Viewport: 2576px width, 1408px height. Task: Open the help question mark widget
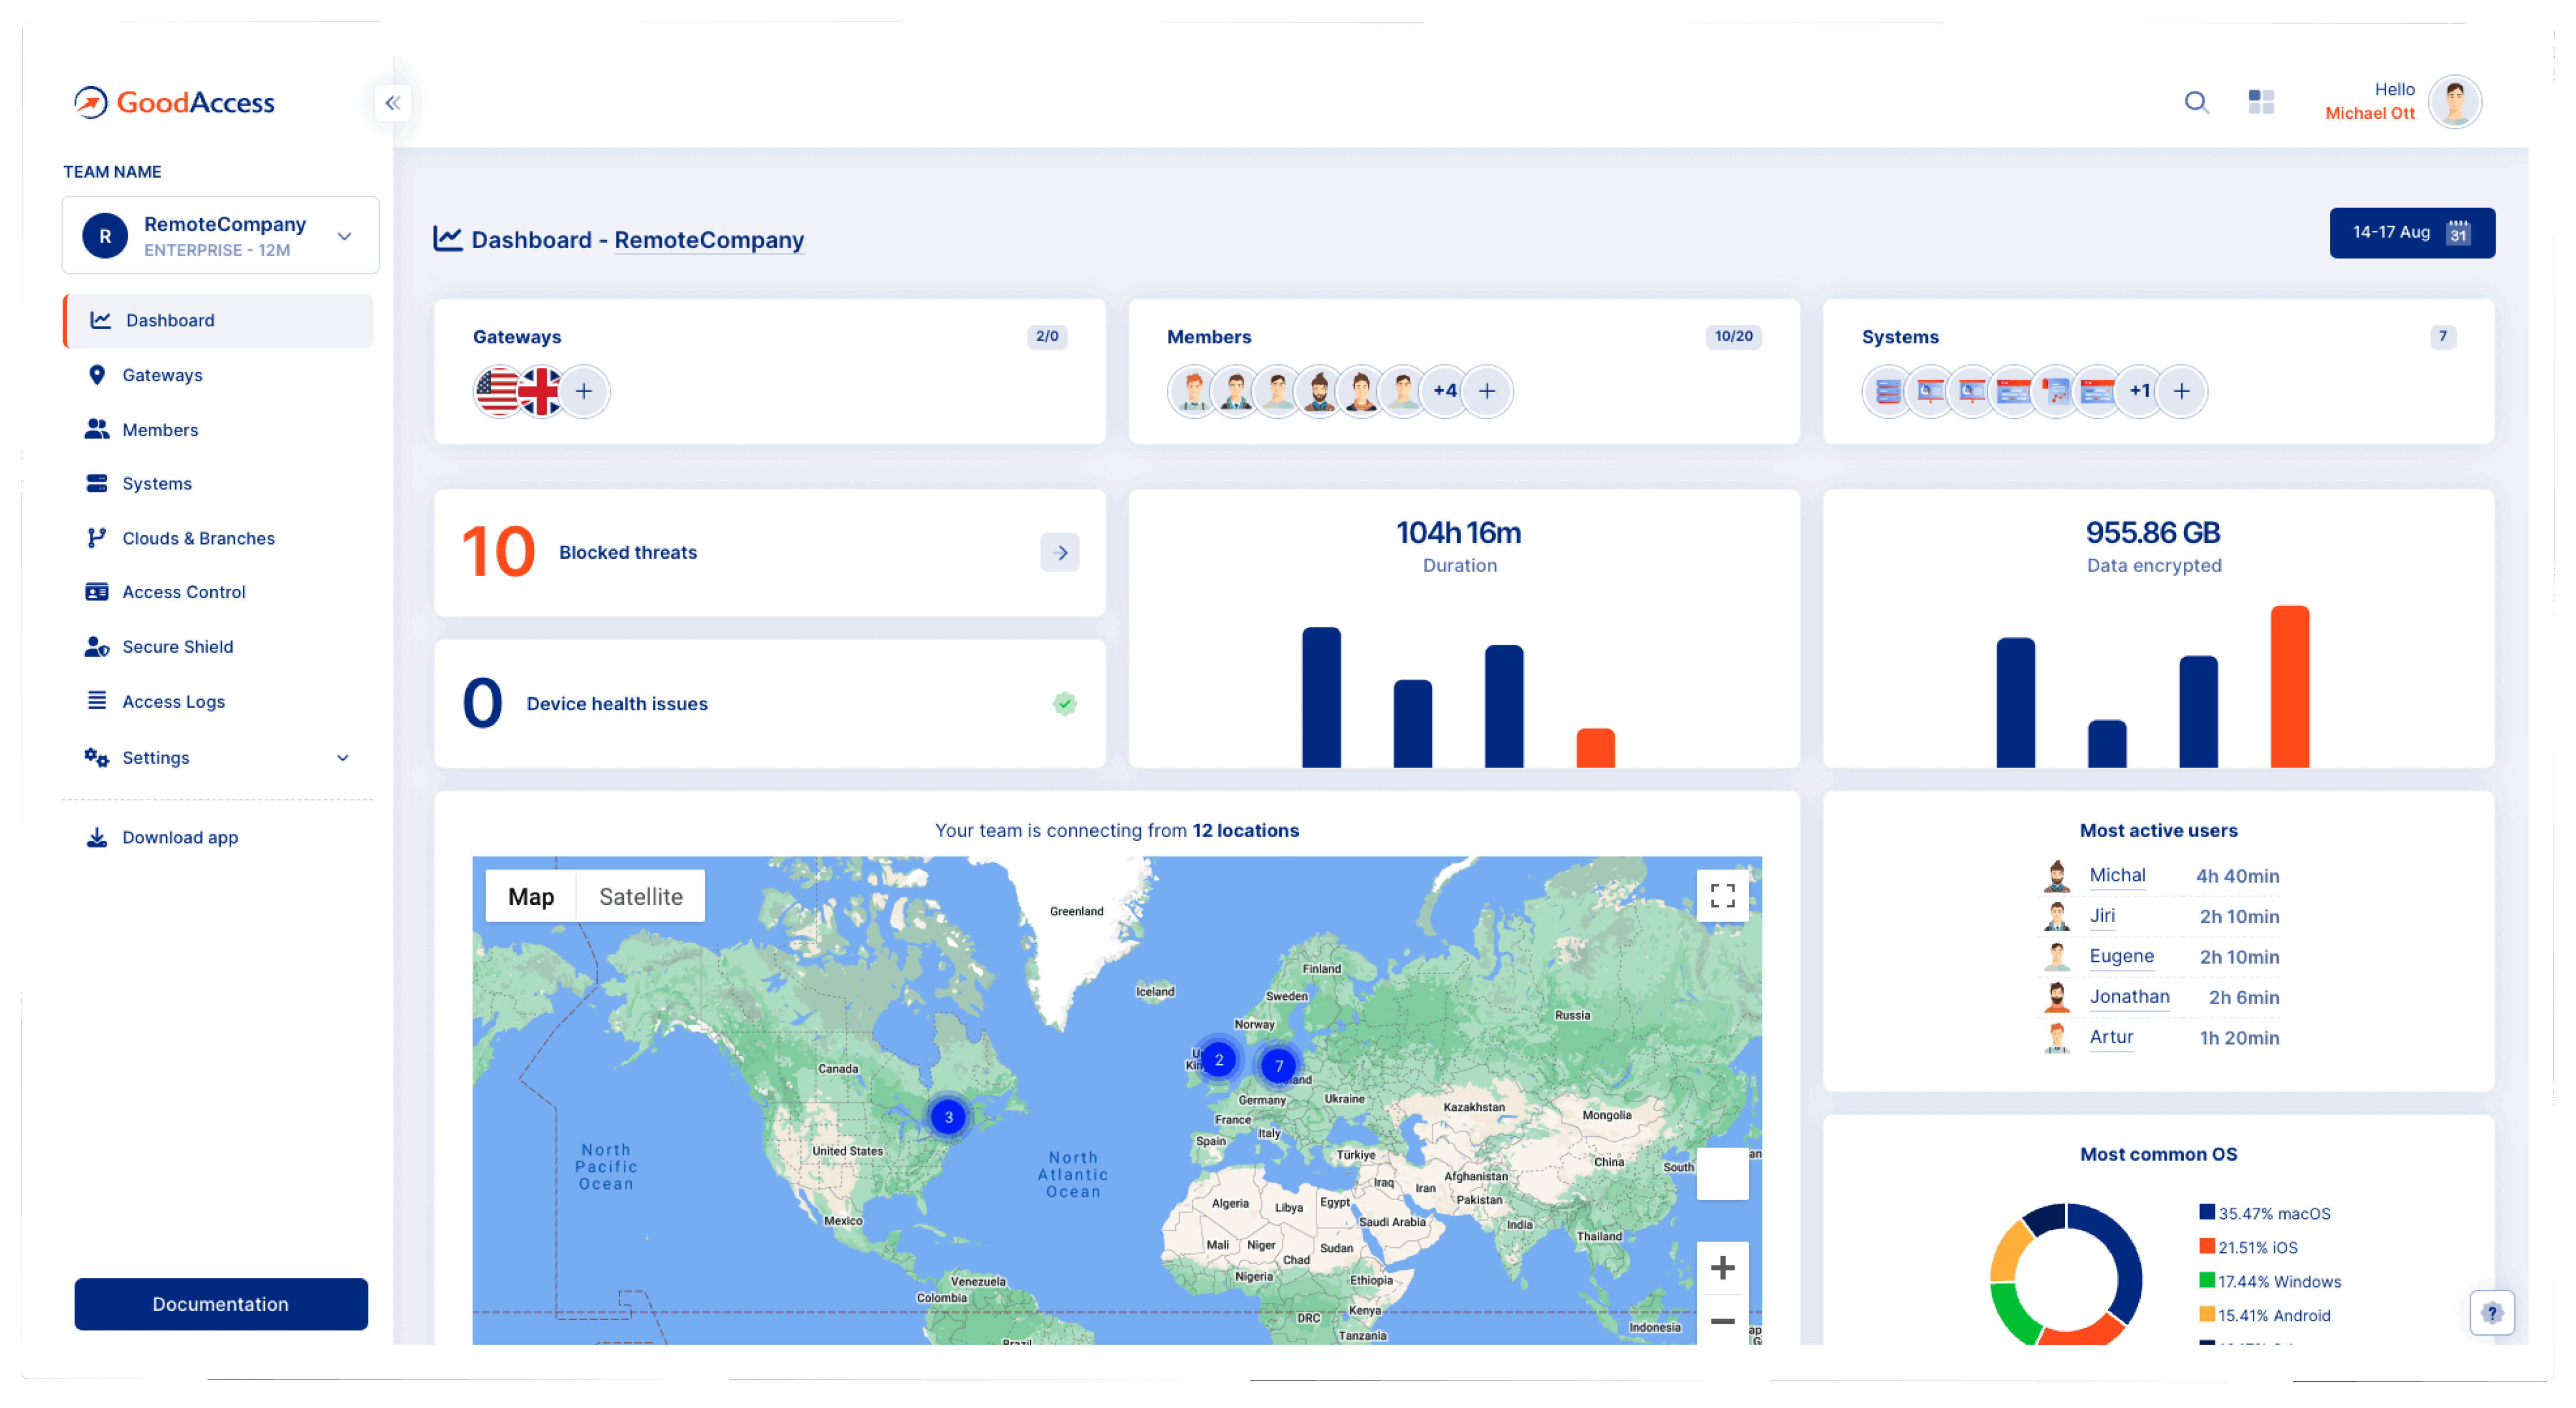click(x=2491, y=1313)
